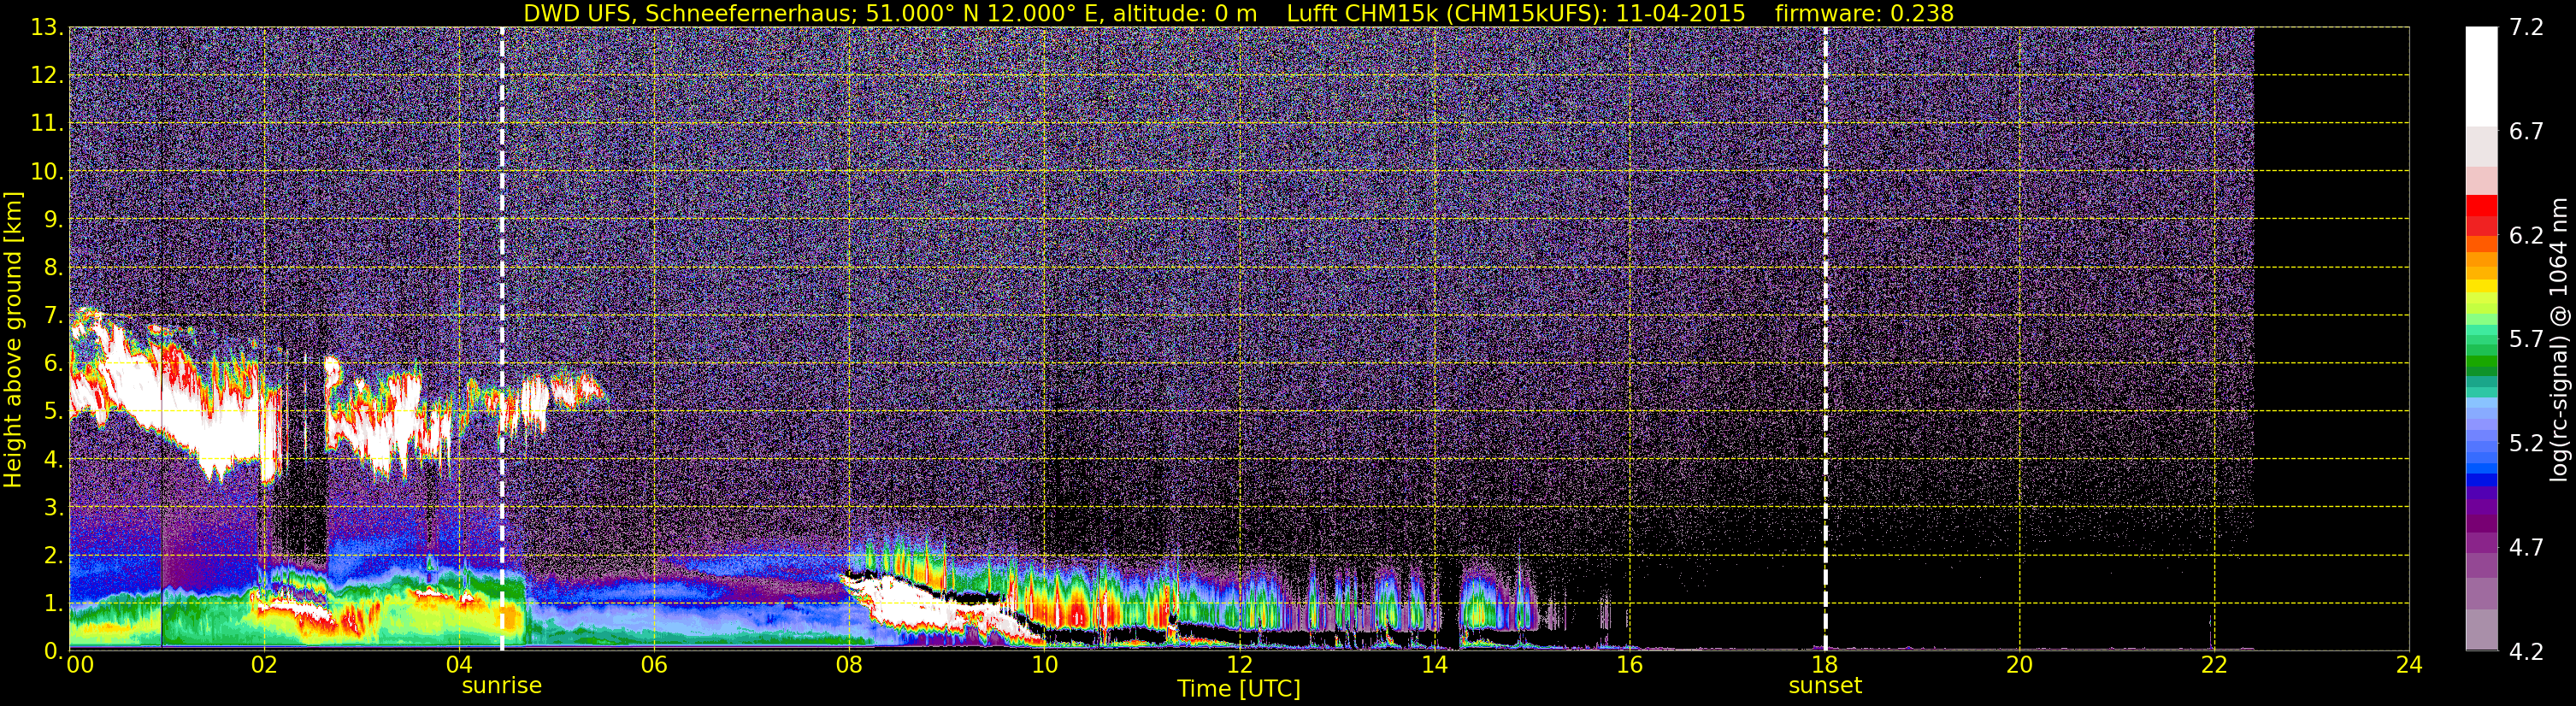This screenshot has width=2576, height=706.
Task: Click time axis tick label 24
Action: point(2409,666)
